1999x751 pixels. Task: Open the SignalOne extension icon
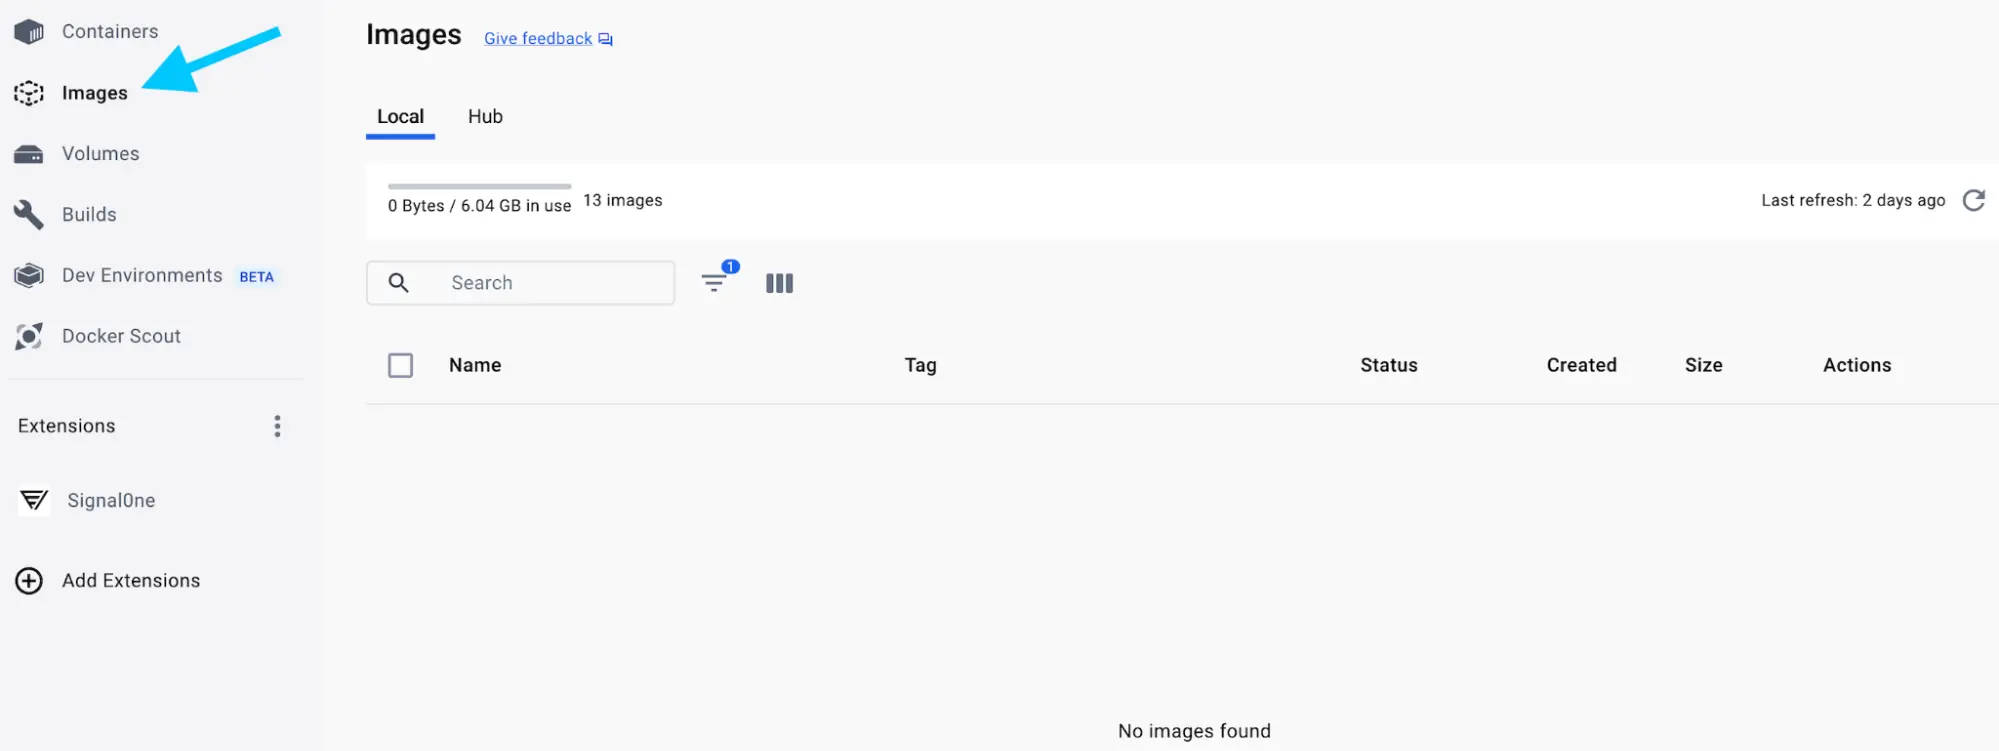[x=34, y=500]
